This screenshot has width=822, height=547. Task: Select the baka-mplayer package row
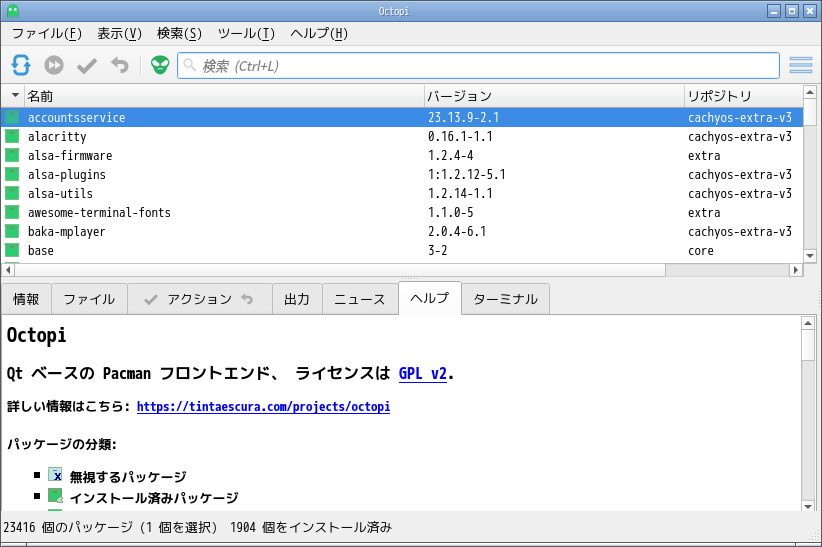[x=402, y=231]
